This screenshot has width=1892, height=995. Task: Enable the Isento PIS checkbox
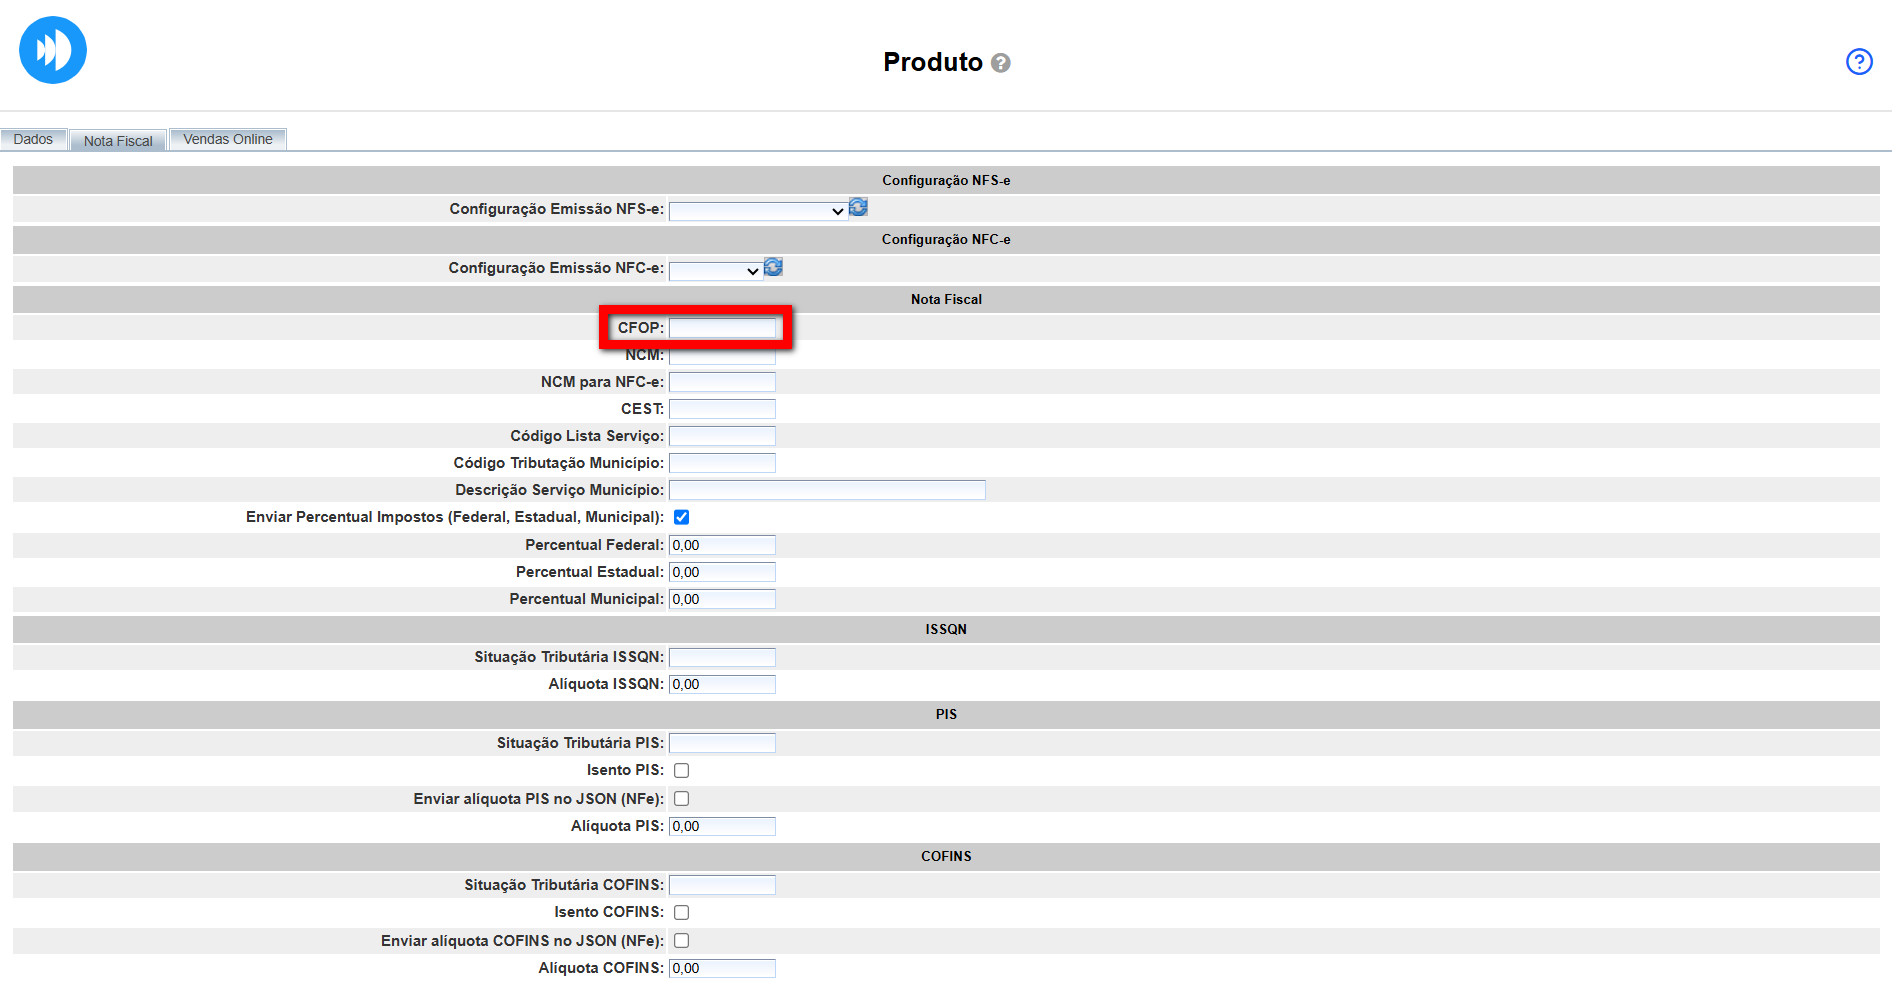click(681, 770)
